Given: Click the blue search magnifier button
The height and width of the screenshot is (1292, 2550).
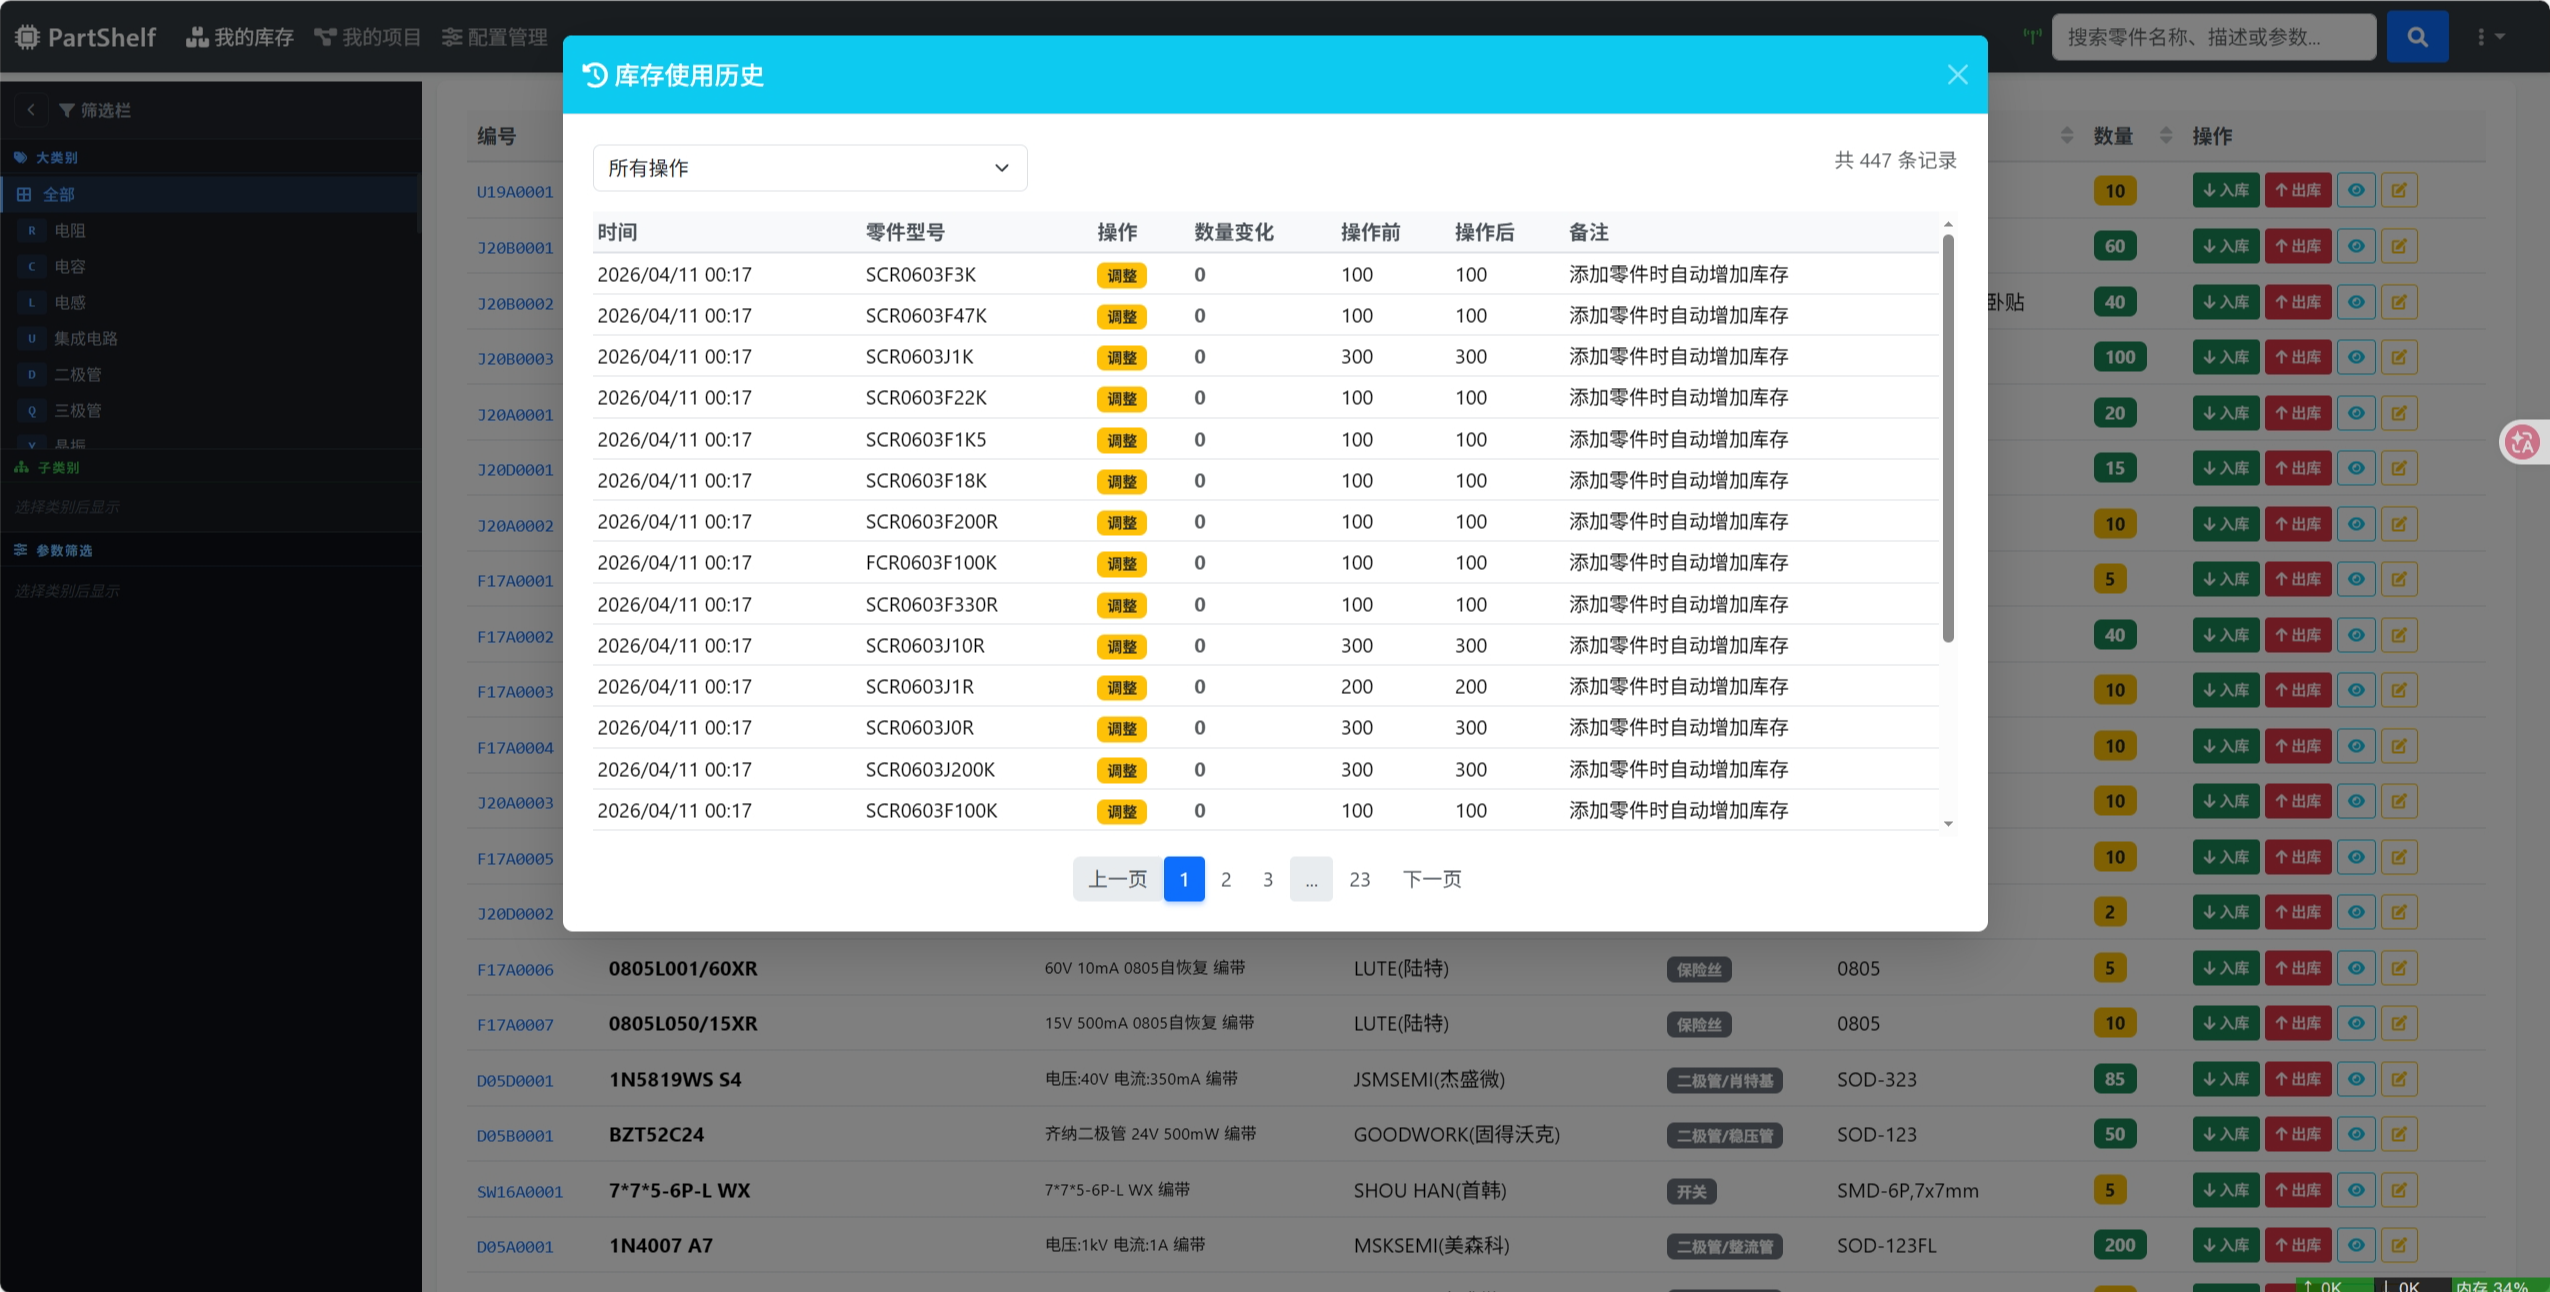Looking at the screenshot, I should [2417, 37].
